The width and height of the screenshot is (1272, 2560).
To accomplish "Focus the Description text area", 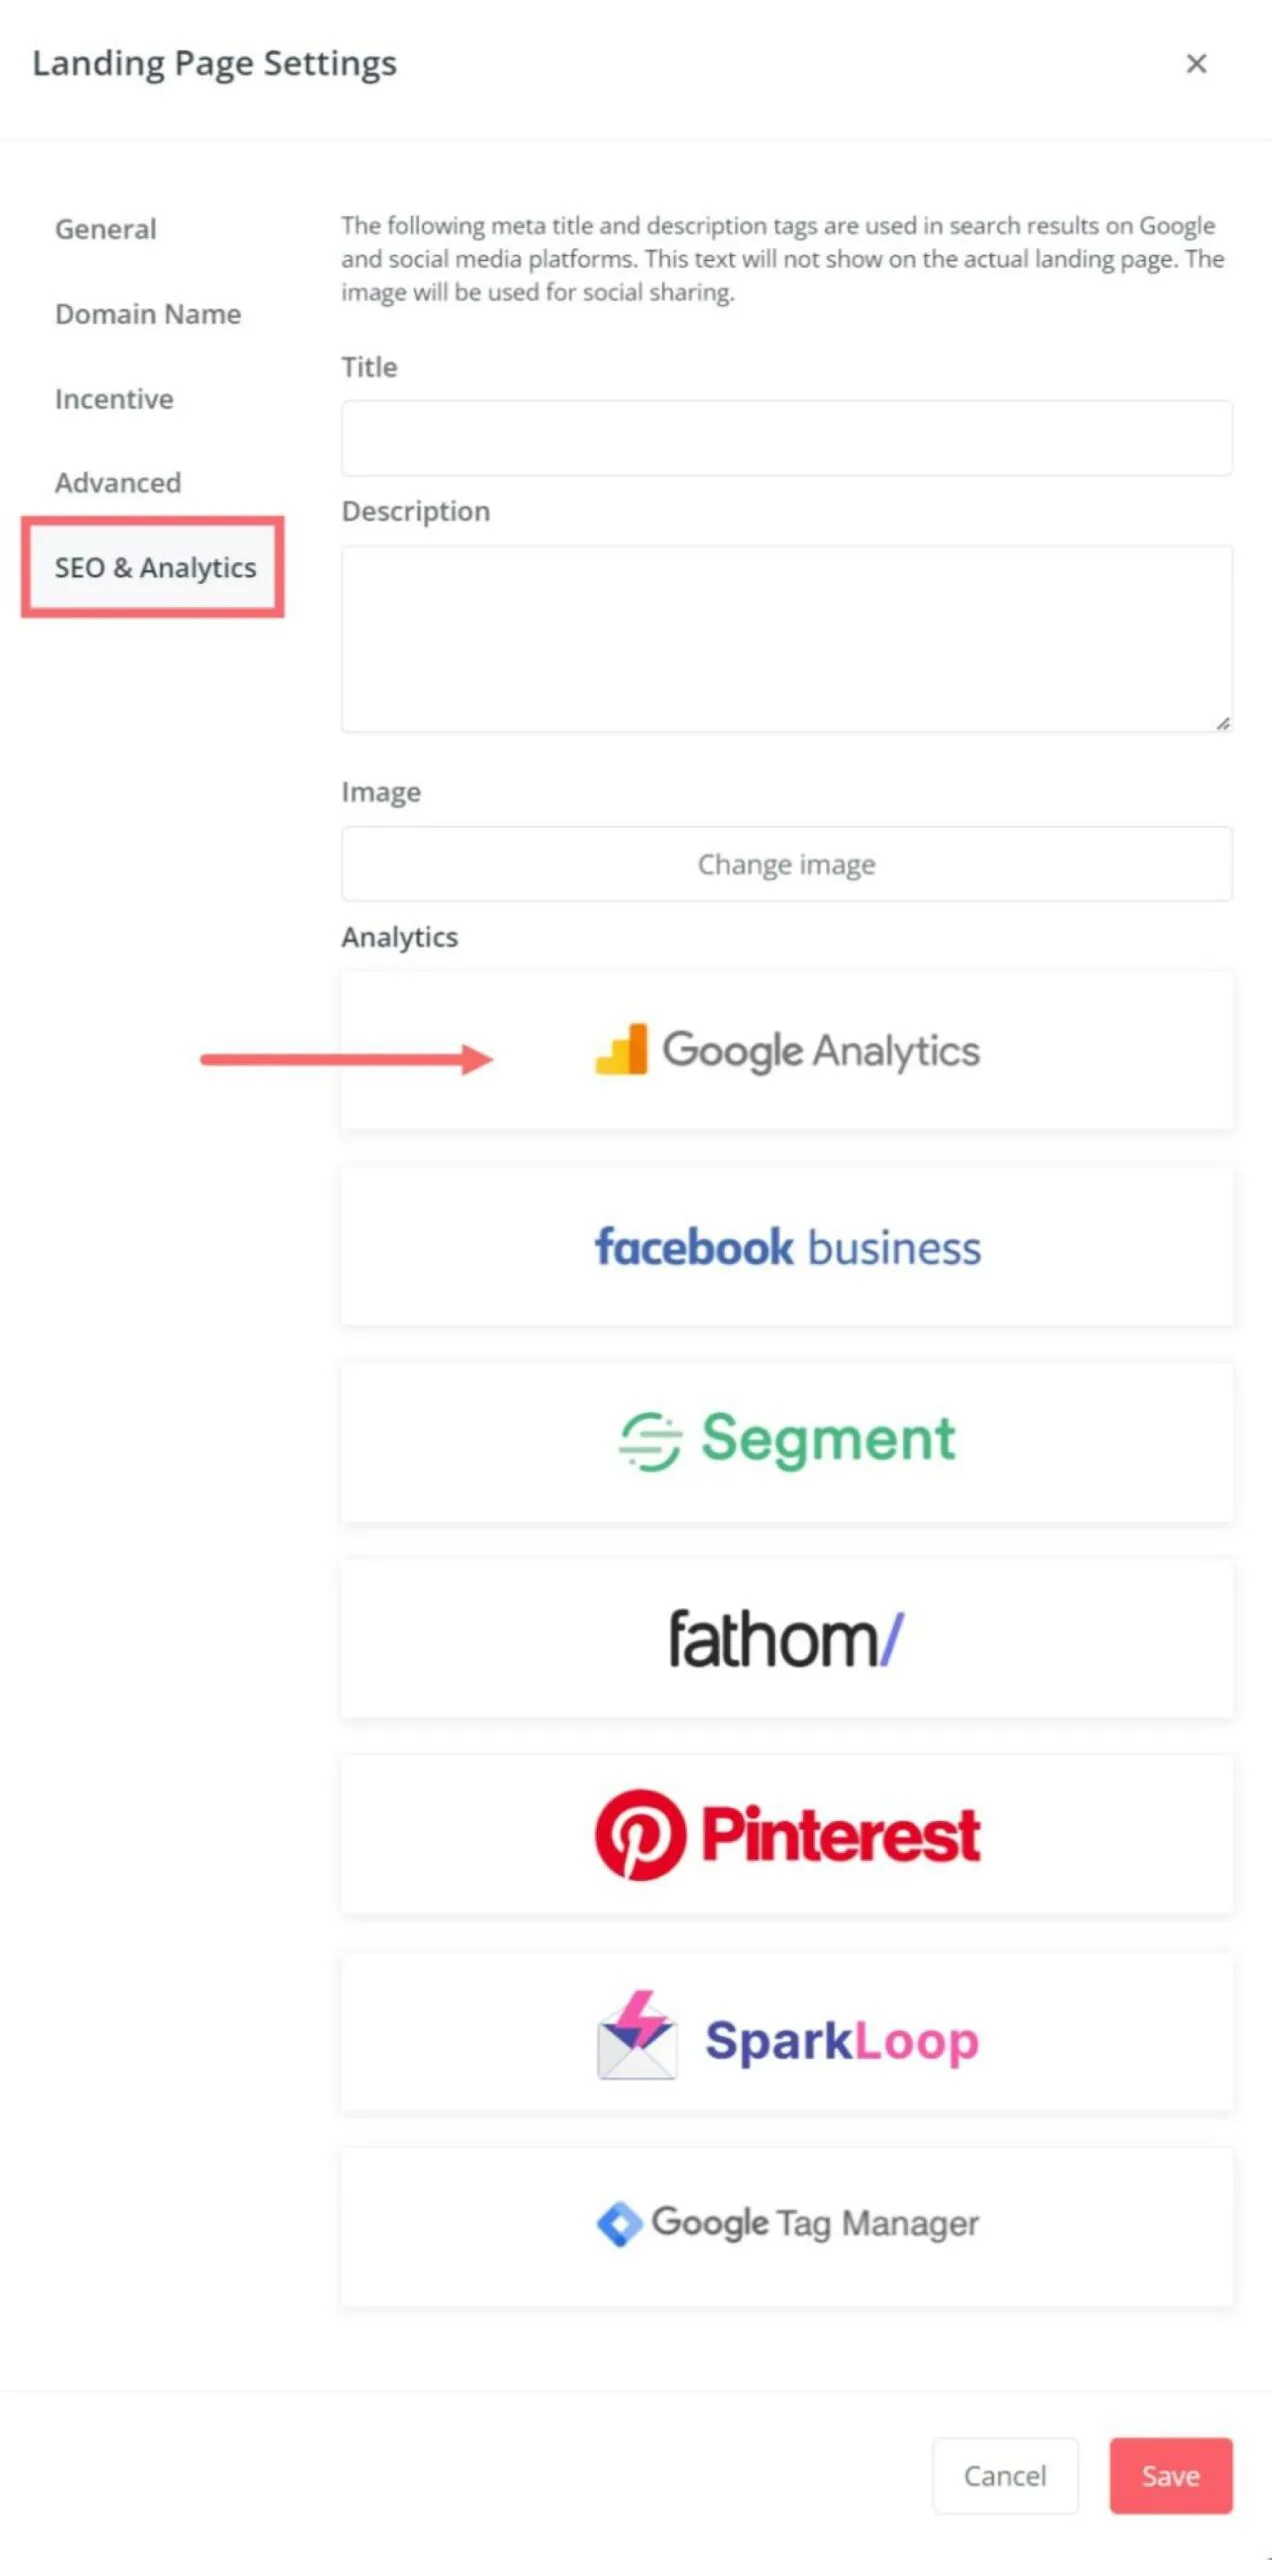I will 786,638.
